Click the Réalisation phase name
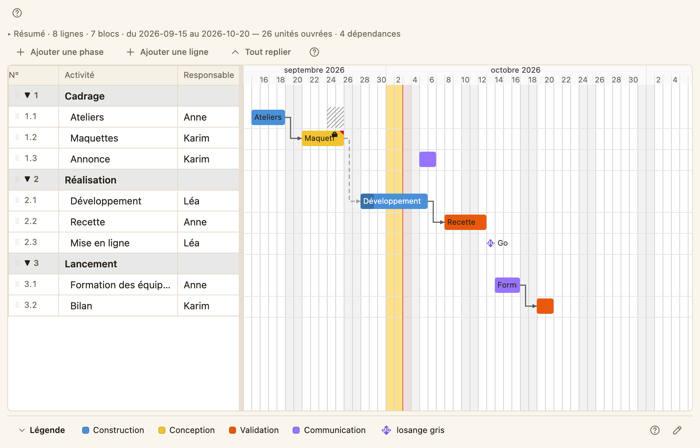This screenshot has height=448, width=700. (x=91, y=180)
